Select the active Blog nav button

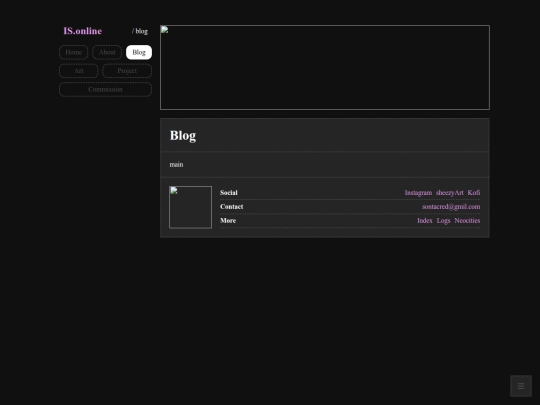coord(139,52)
